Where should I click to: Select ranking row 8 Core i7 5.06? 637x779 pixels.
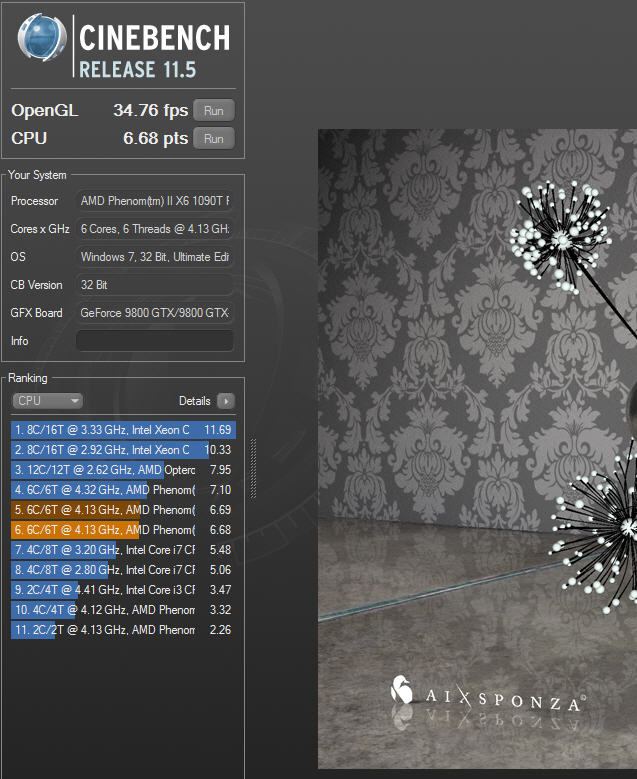coord(123,570)
